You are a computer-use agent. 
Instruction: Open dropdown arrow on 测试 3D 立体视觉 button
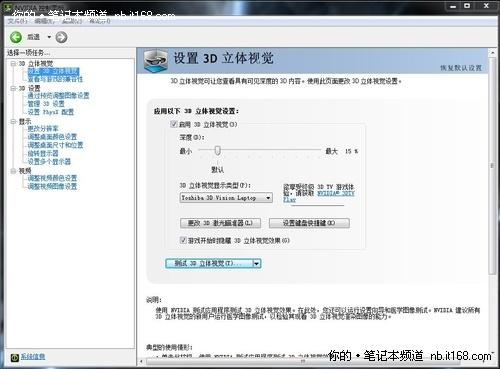point(256,263)
